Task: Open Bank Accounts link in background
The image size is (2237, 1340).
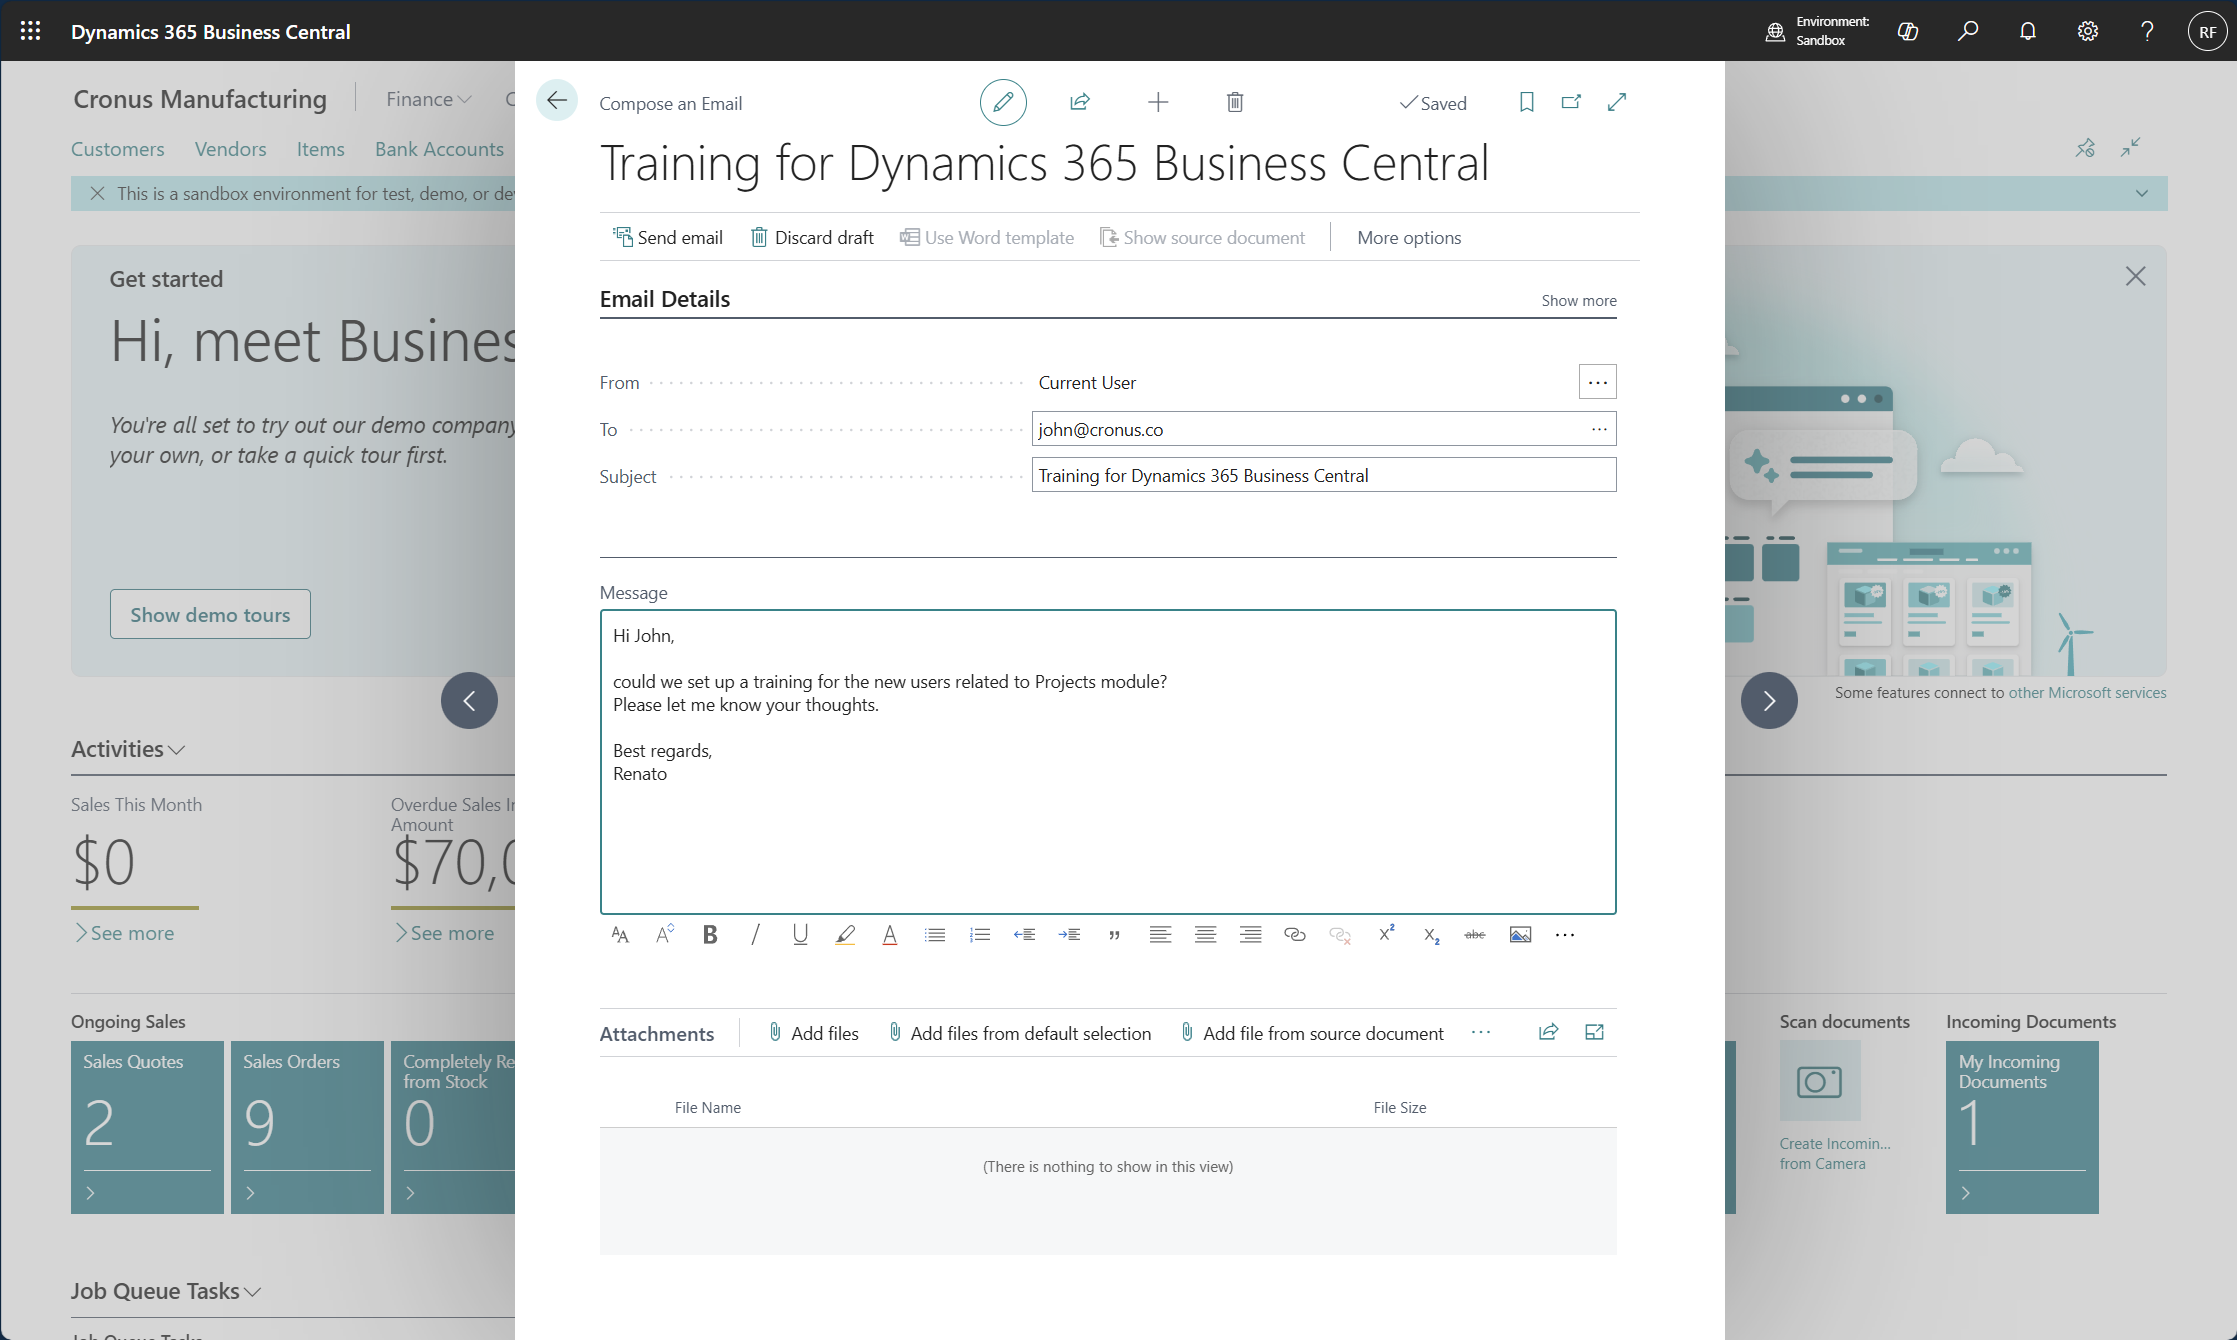Action: [x=439, y=149]
